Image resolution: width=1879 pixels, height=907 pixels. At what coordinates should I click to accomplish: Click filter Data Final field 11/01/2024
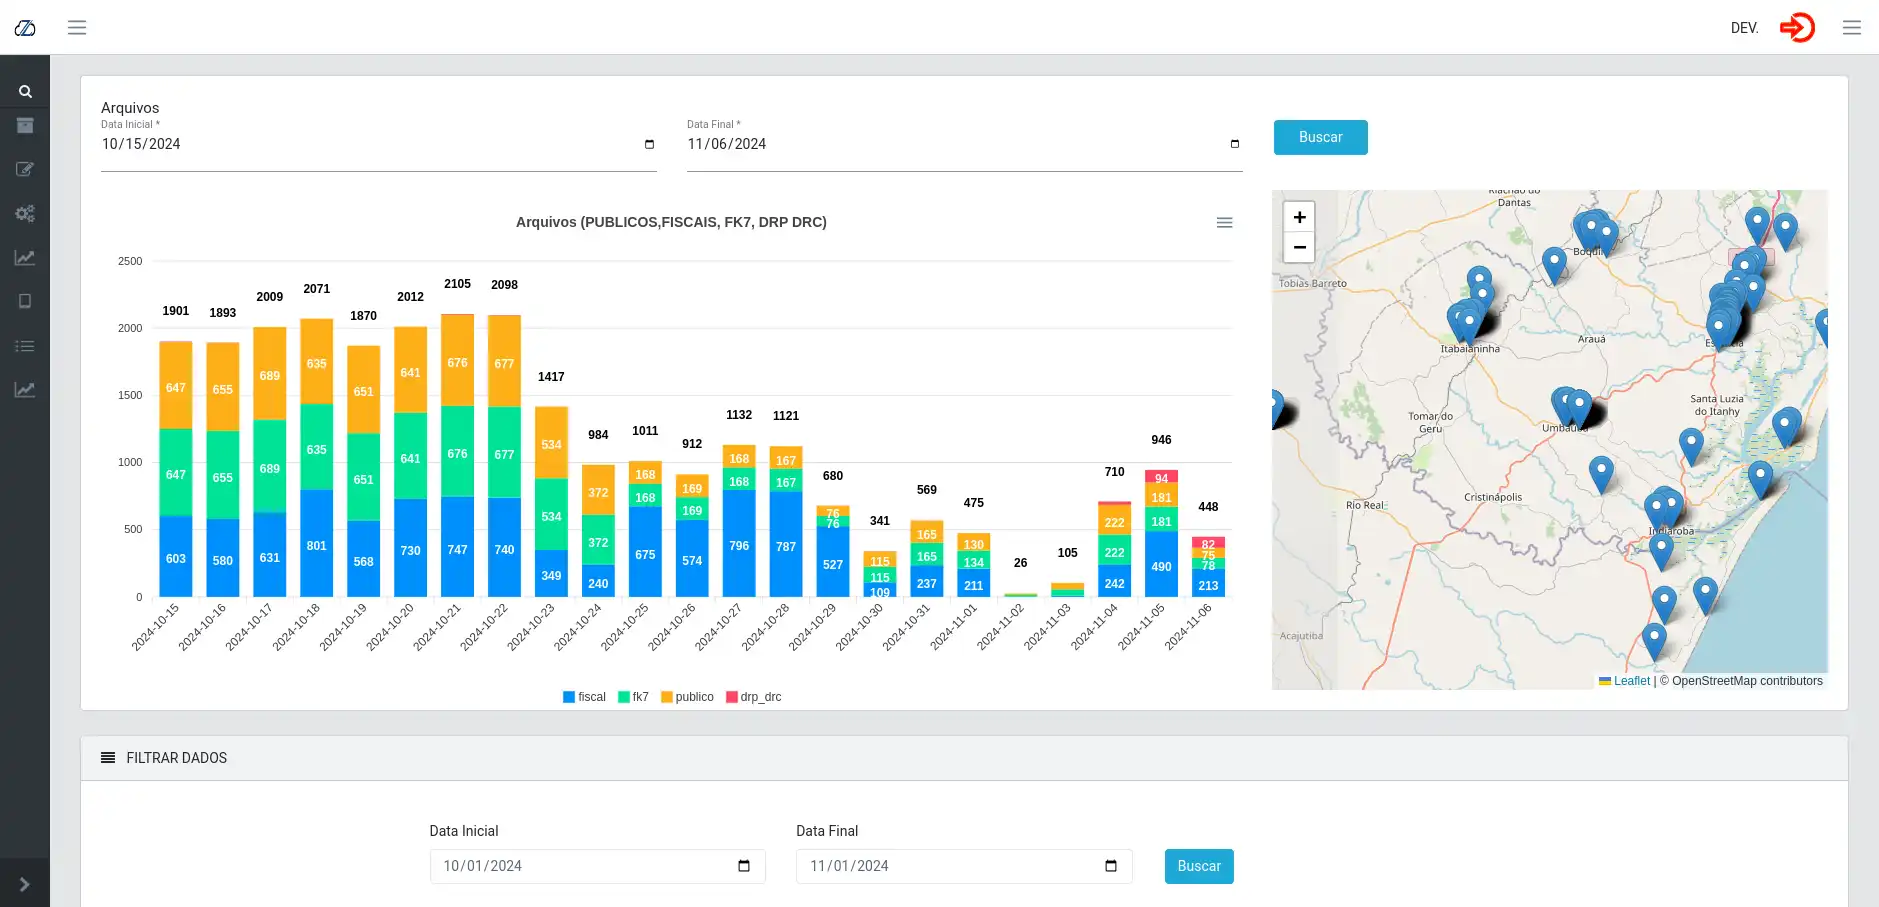(x=963, y=866)
